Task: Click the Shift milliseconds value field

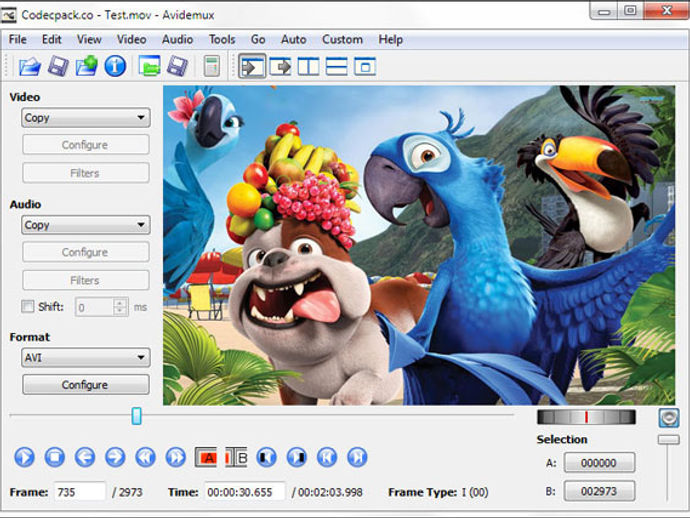Action: [x=95, y=307]
